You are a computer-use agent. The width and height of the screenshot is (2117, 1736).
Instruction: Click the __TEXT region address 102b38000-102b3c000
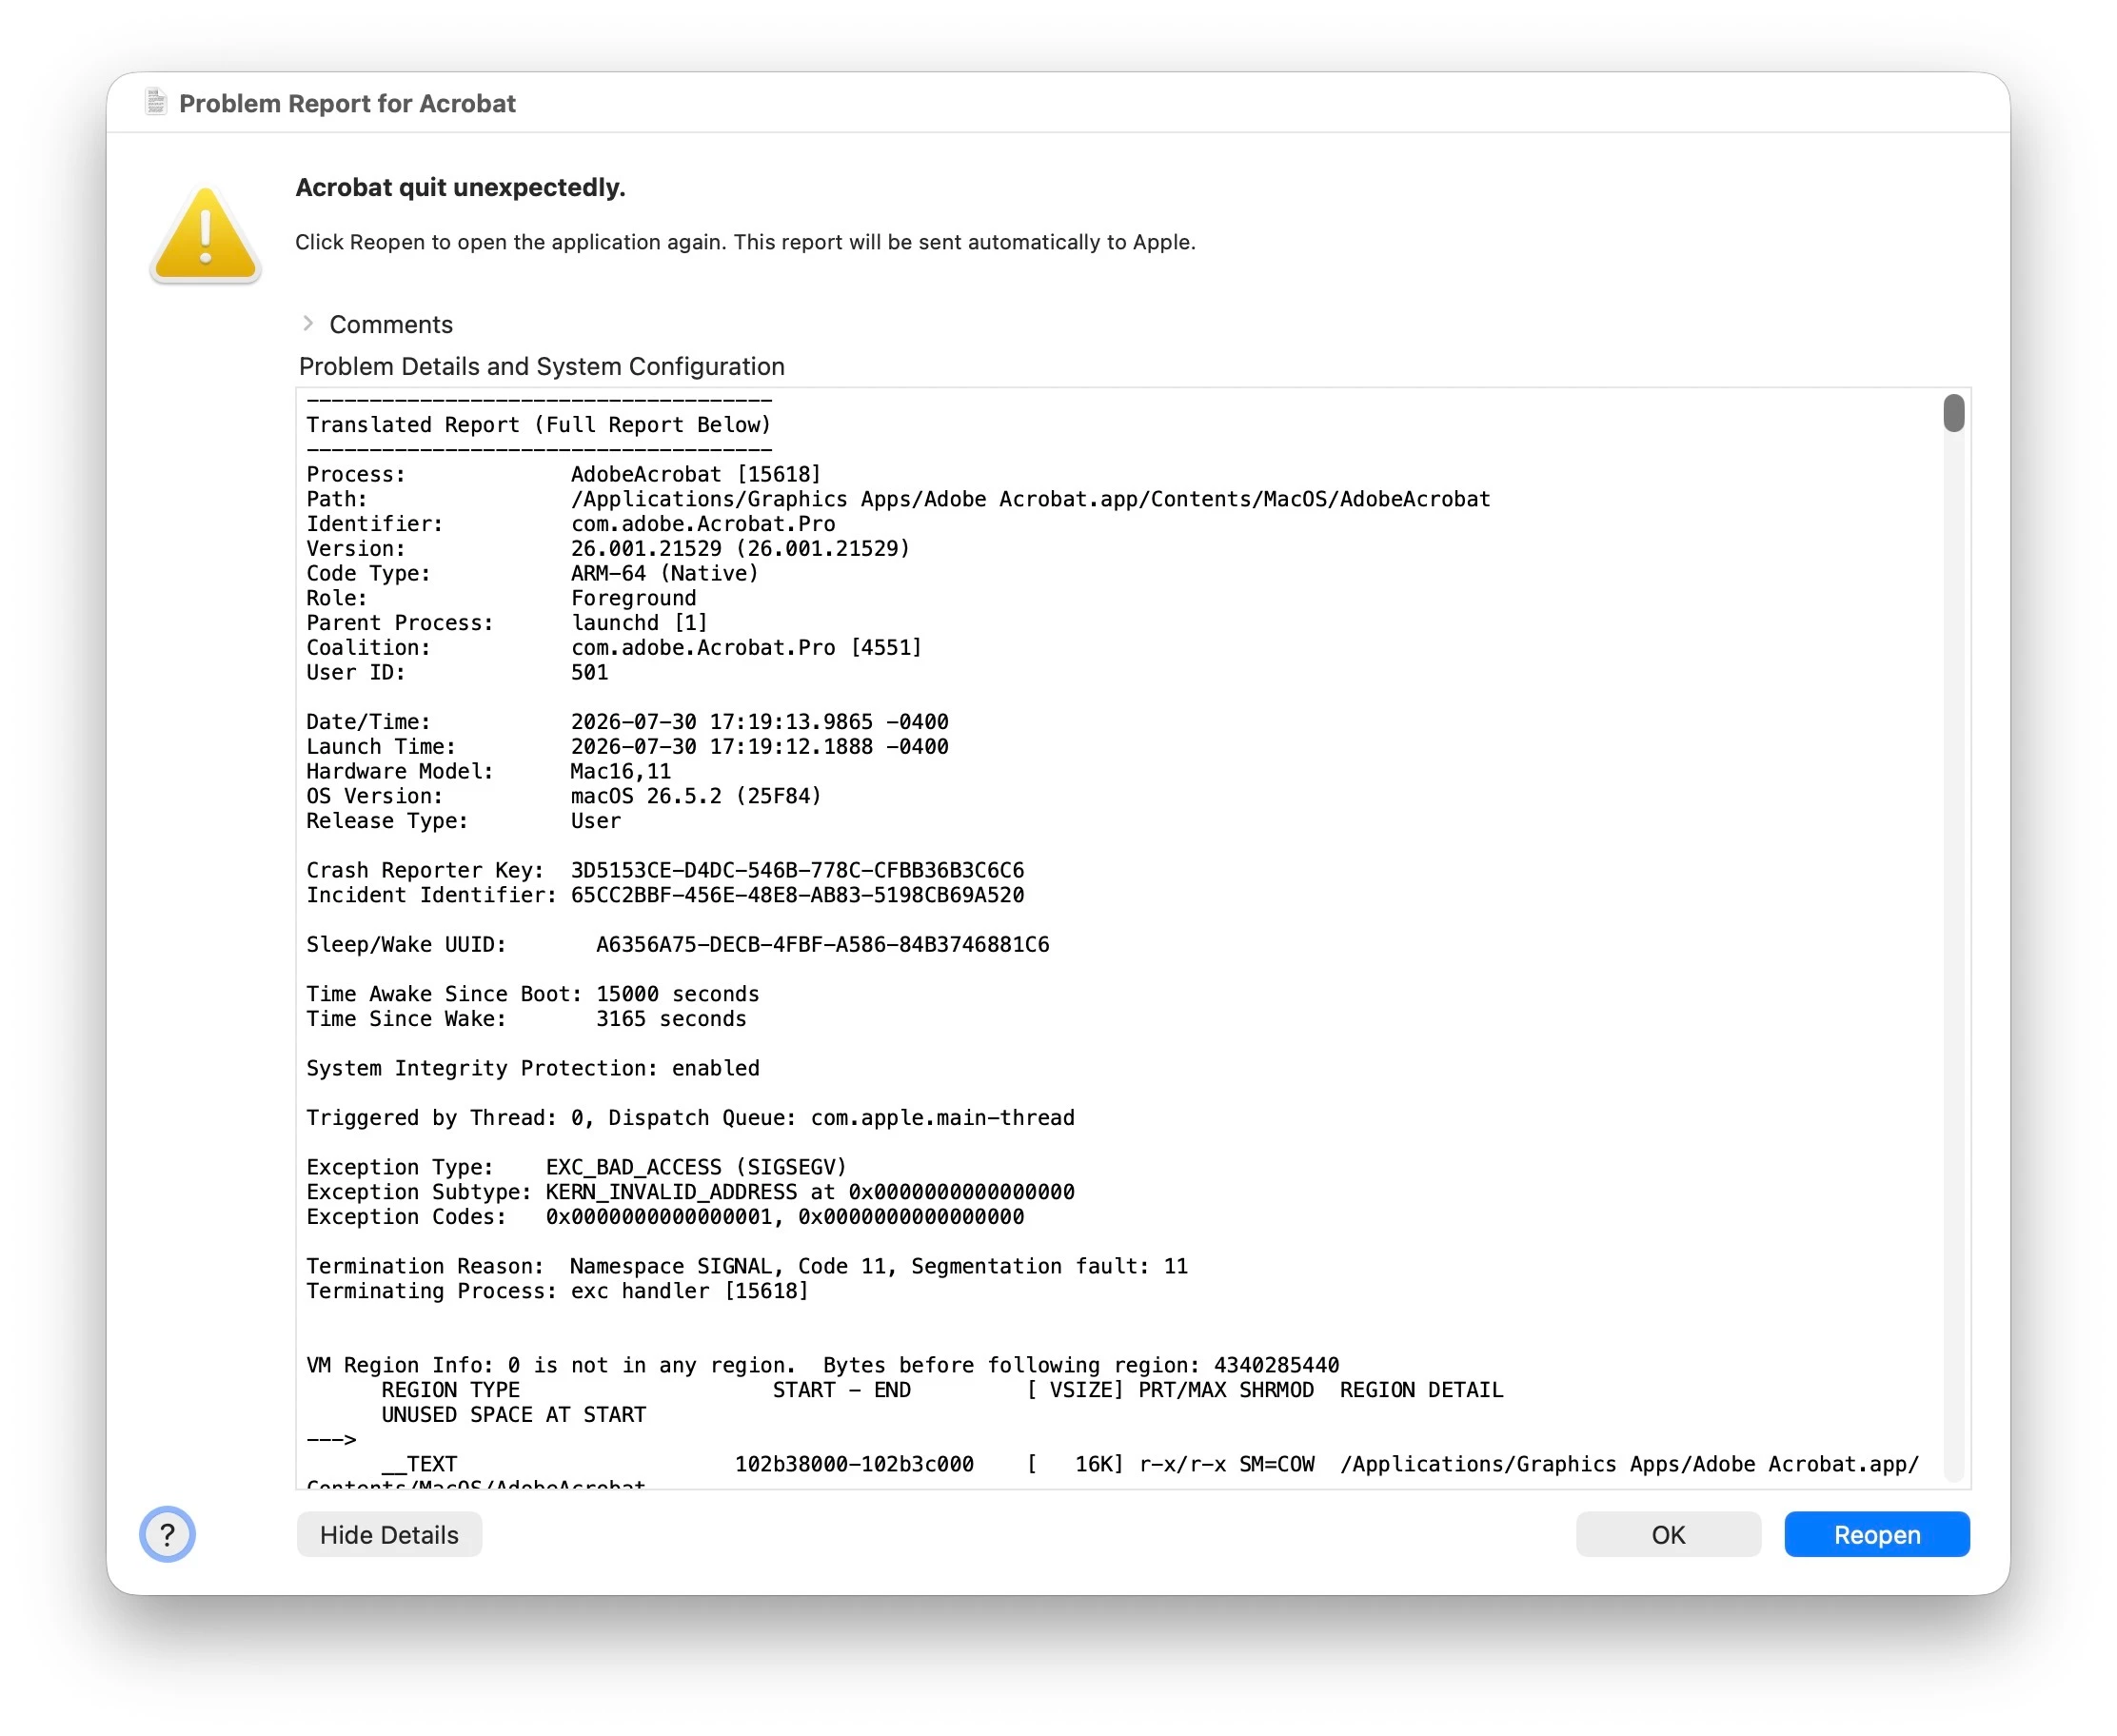(854, 1464)
